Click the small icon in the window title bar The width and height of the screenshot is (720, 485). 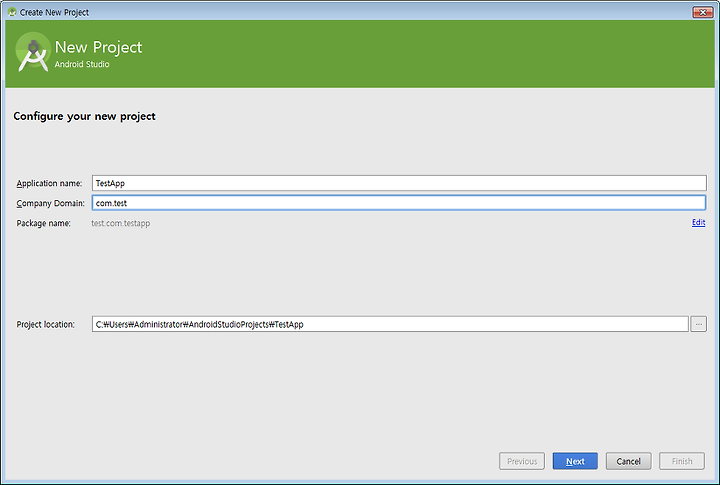point(12,12)
